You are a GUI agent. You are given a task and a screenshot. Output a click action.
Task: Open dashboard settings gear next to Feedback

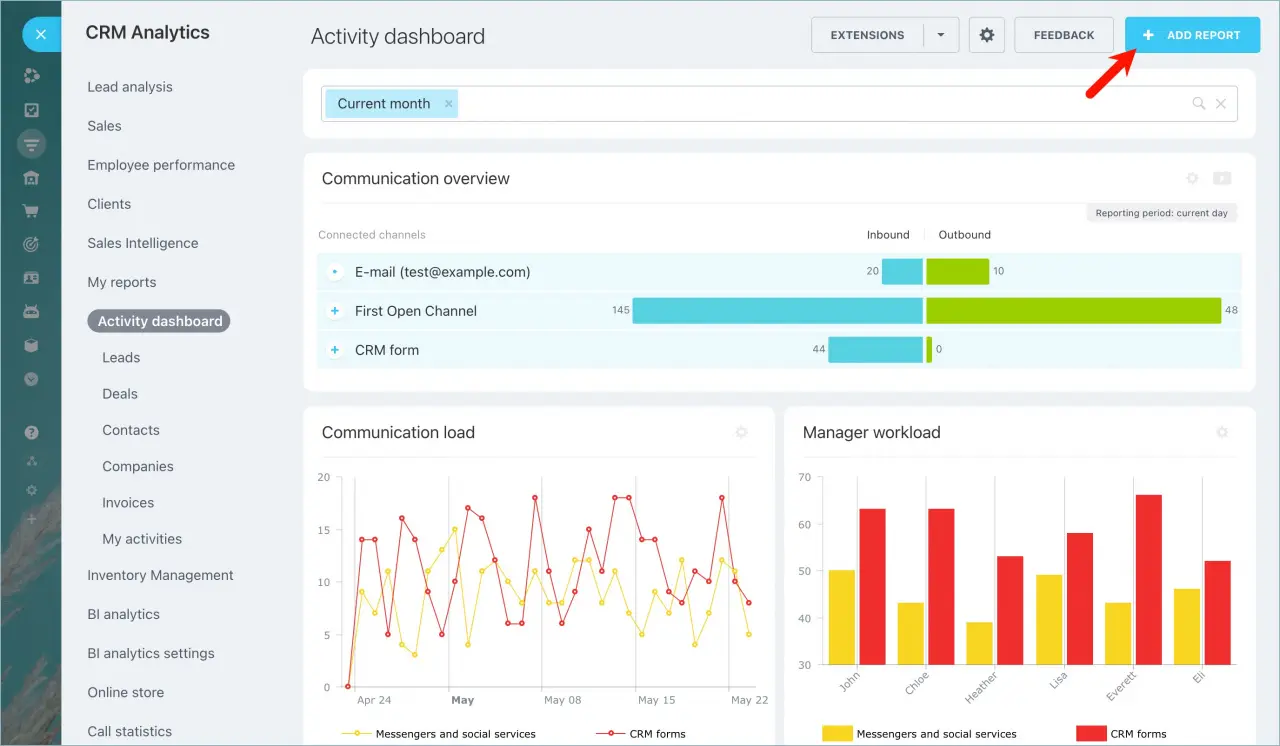986,35
